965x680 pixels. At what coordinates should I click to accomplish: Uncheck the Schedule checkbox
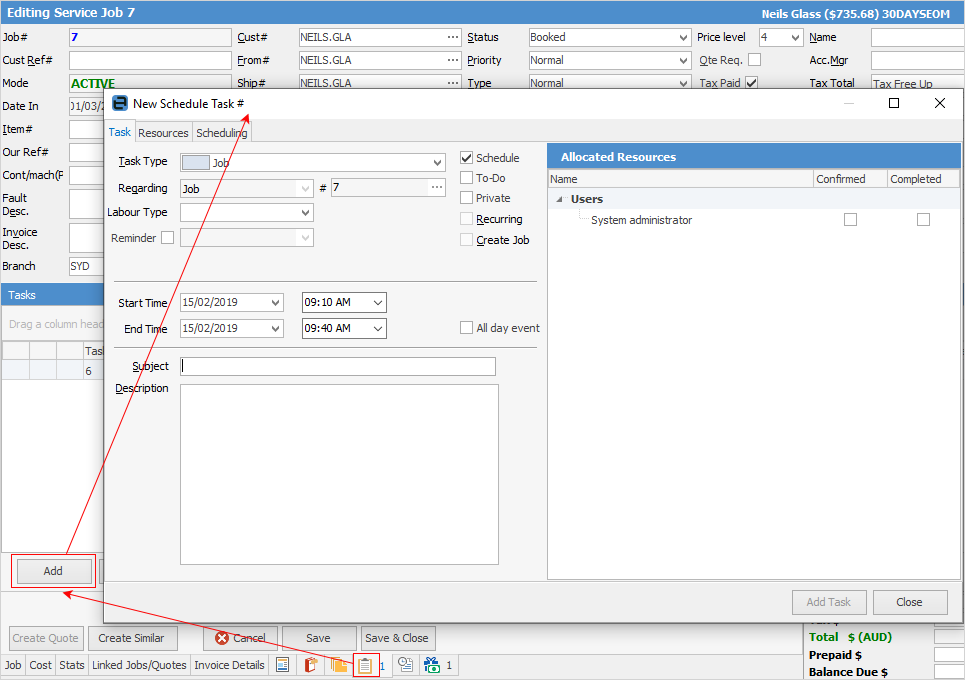[x=467, y=158]
